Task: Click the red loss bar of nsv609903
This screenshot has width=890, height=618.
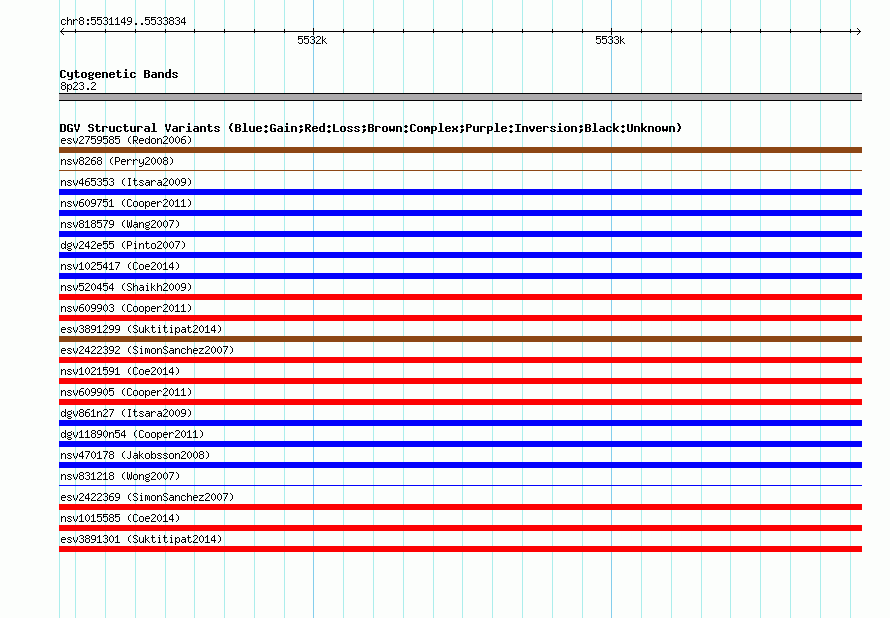Action: (460, 318)
